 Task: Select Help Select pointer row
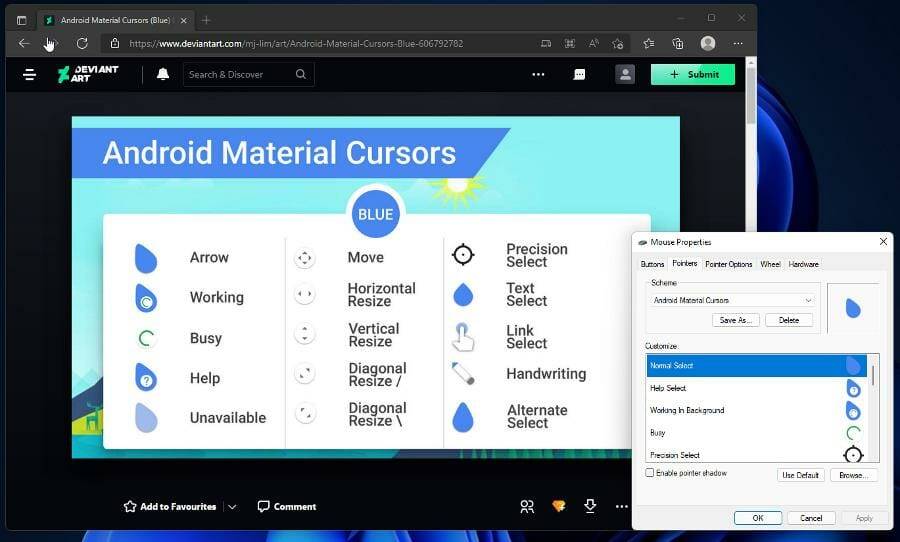point(757,389)
